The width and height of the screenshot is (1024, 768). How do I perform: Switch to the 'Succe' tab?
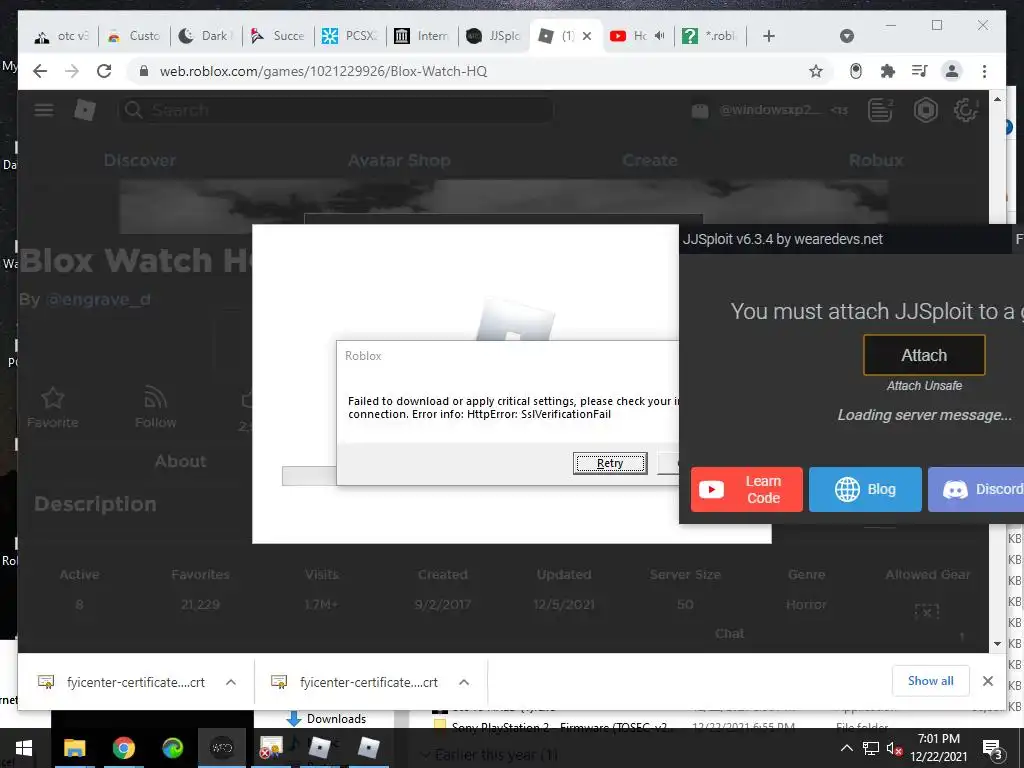point(278,36)
